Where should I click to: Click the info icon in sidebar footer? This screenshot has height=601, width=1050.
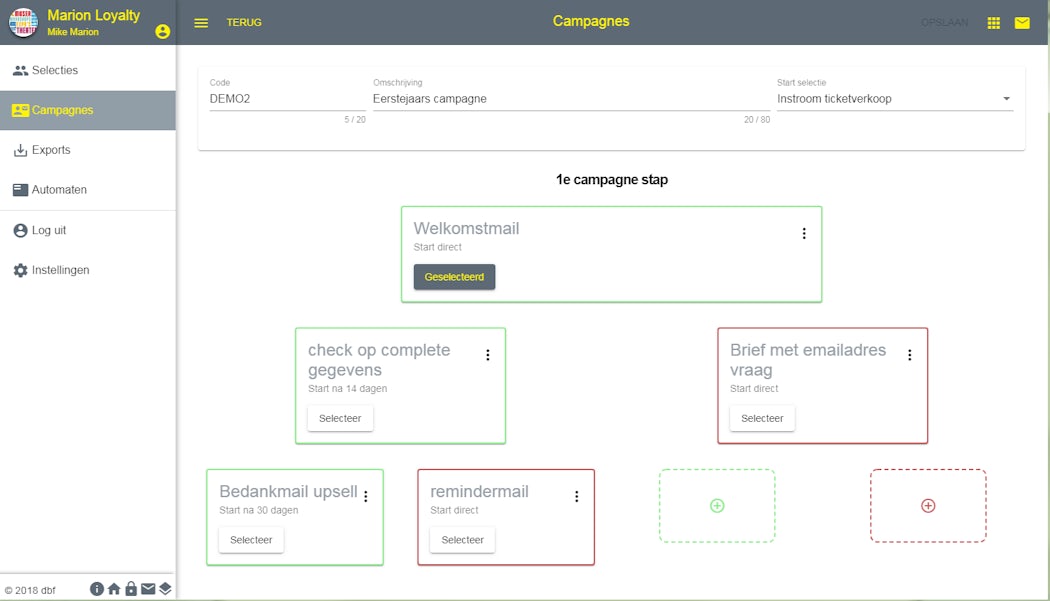97,589
